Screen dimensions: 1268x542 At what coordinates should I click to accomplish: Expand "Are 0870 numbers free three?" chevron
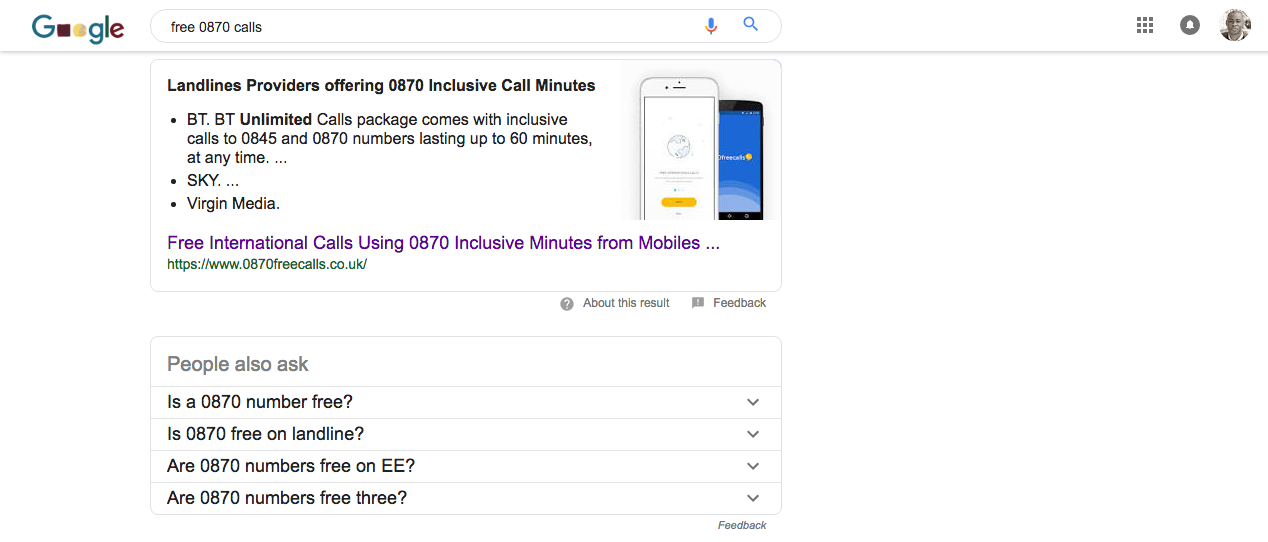coord(753,498)
